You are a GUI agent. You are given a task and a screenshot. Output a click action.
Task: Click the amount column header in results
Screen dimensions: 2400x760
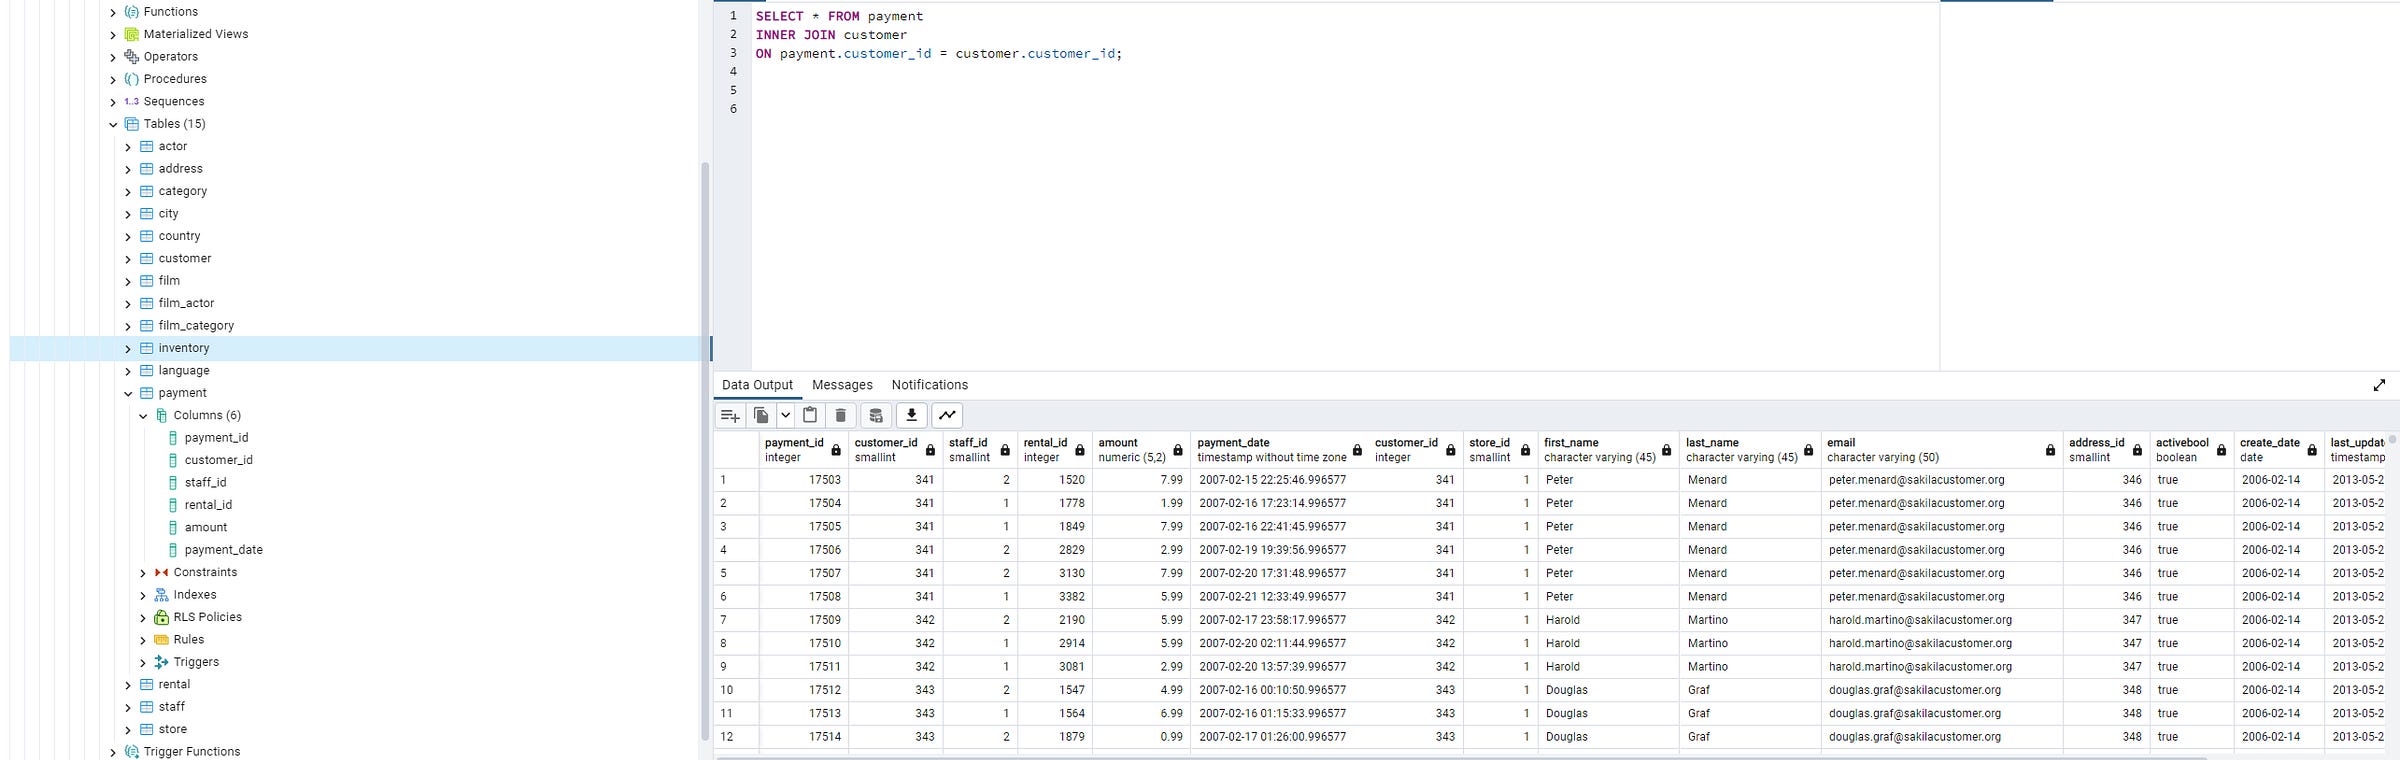coord(1140,450)
